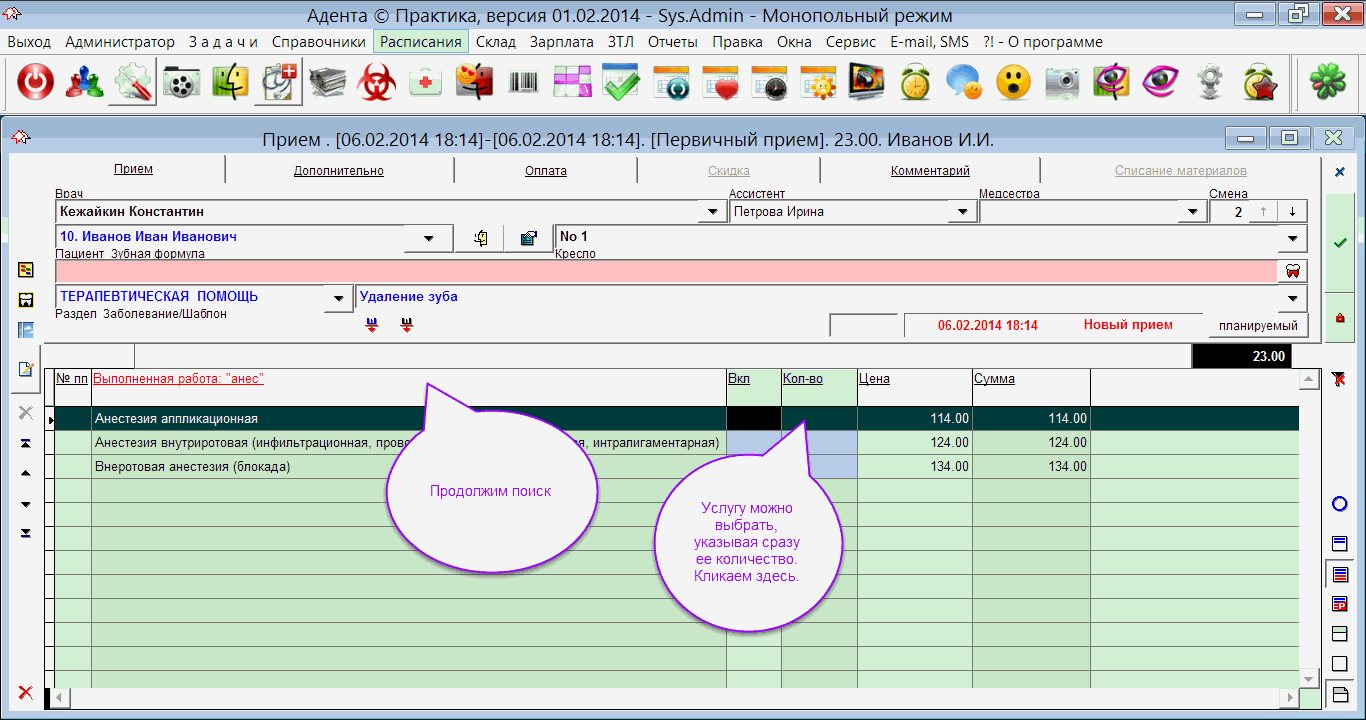Click the tooth icon in dental formula row
The width and height of the screenshot is (1366, 720).
1292,271
